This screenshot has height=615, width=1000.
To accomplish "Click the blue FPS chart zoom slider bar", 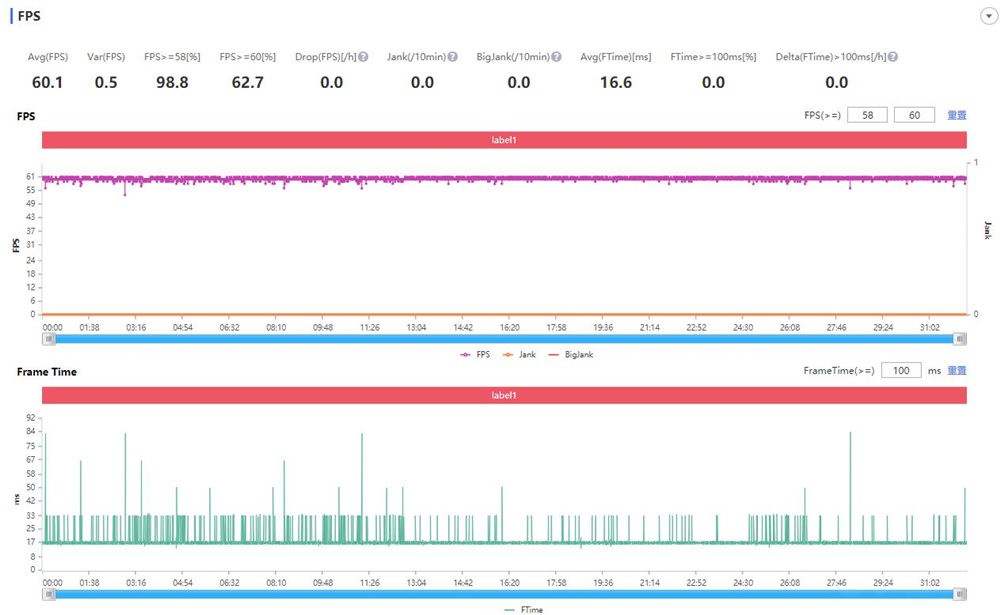I will coord(504,339).
